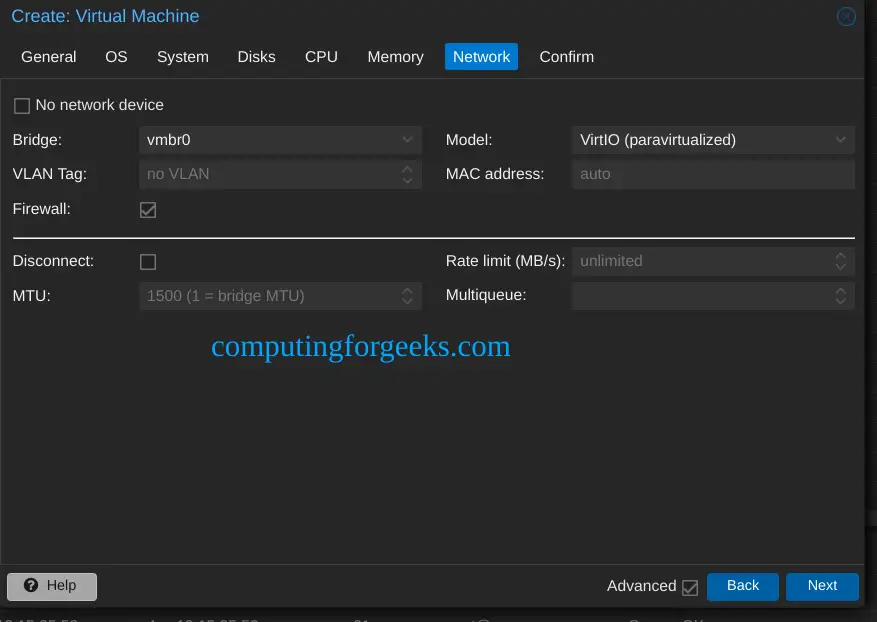Decrease the VLAN Tag value with down arrow
This screenshot has height=622, width=877.
point(407,180)
